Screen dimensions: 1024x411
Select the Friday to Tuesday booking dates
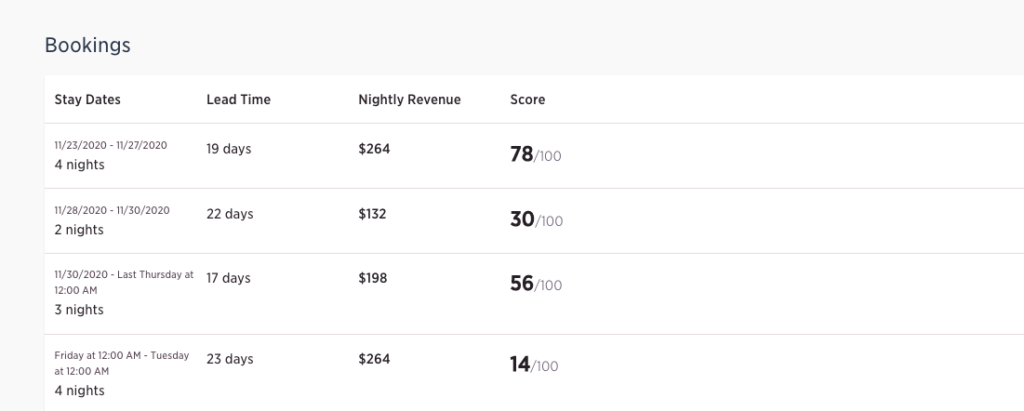(x=121, y=363)
